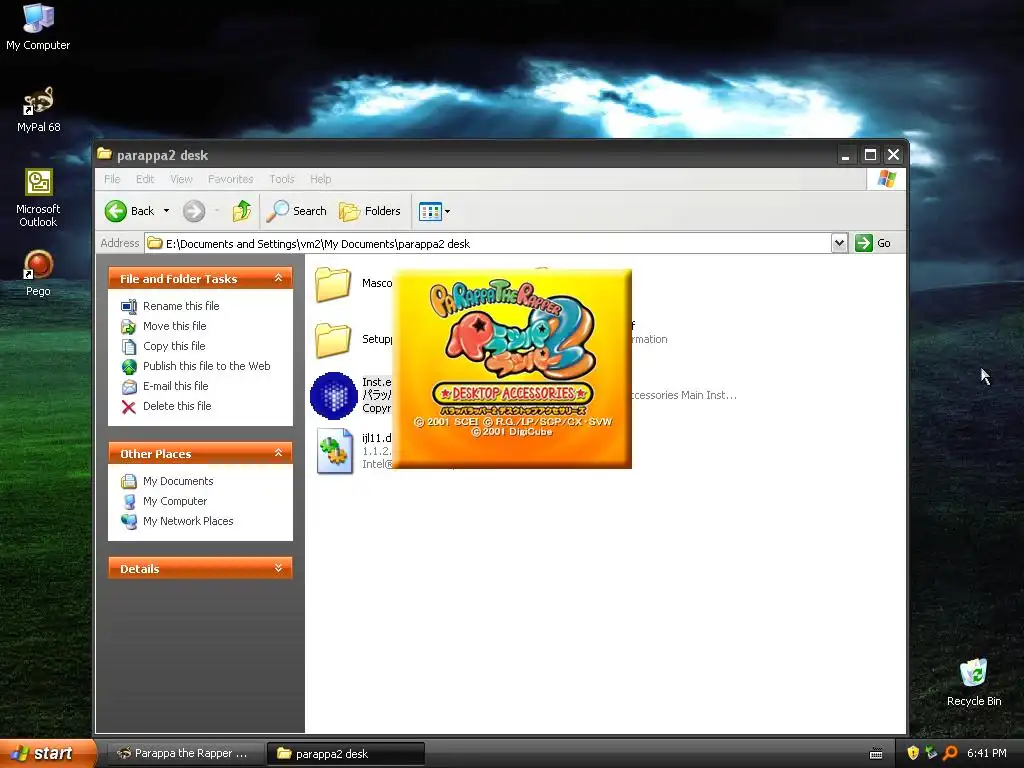
Task: Click the red X Delete icon
Action: pyautogui.click(x=129, y=407)
